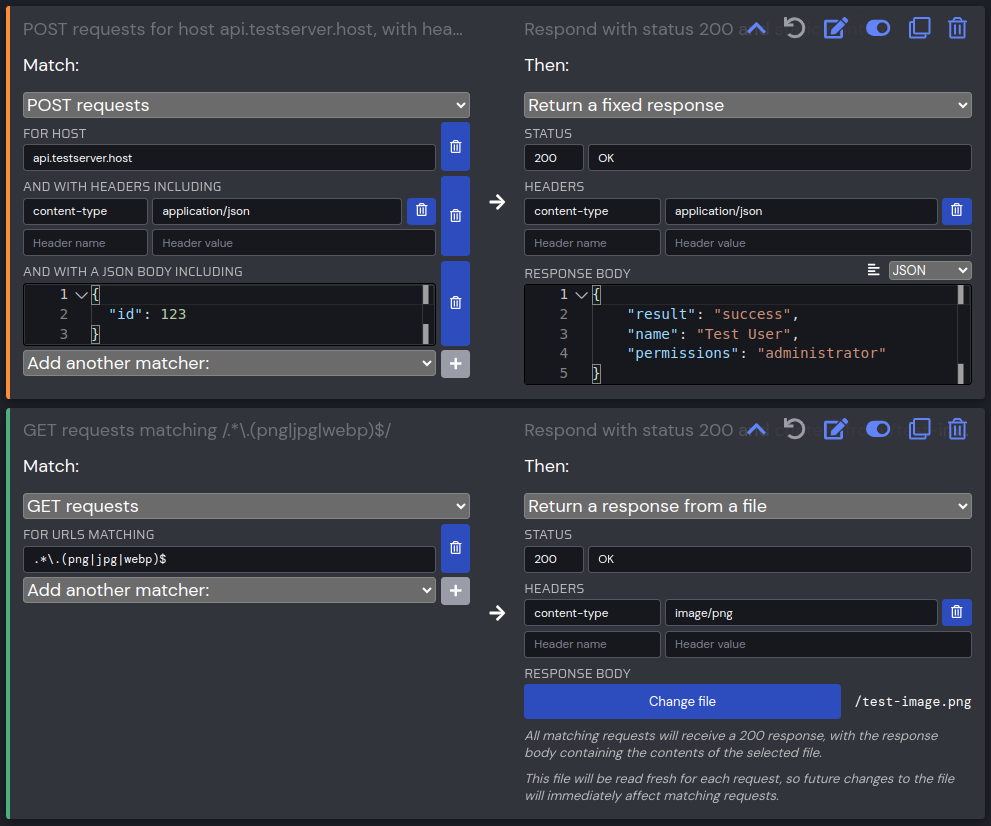
Task: Click the response body editor scrollbar
Action: [961, 334]
